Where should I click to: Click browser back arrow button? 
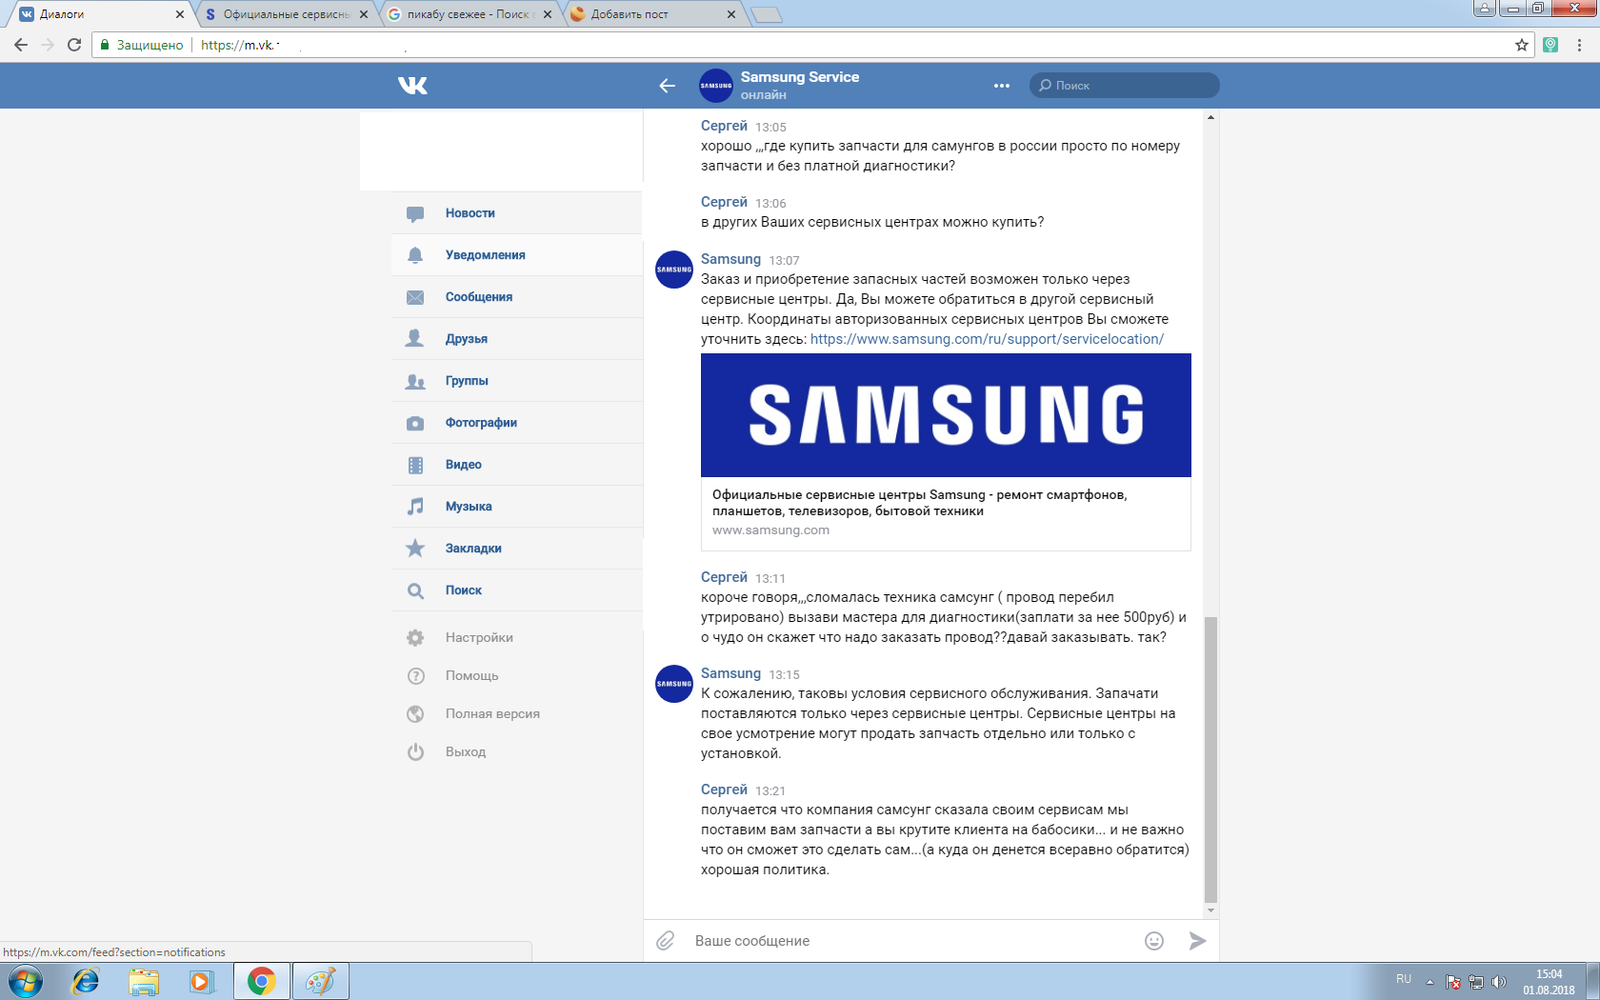click(21, 45)
